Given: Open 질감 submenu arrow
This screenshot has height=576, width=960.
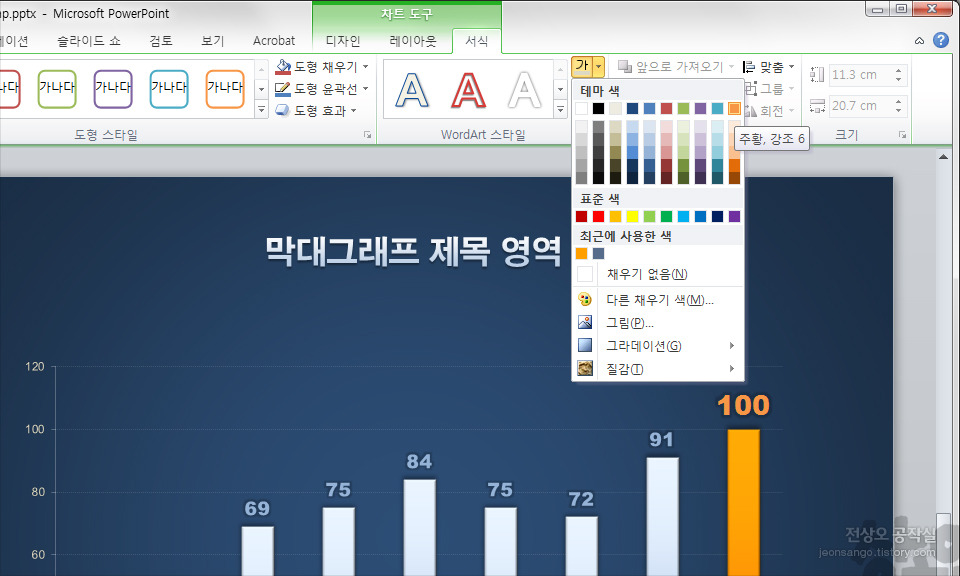Looking at the screenshot, I should [732, 368].
